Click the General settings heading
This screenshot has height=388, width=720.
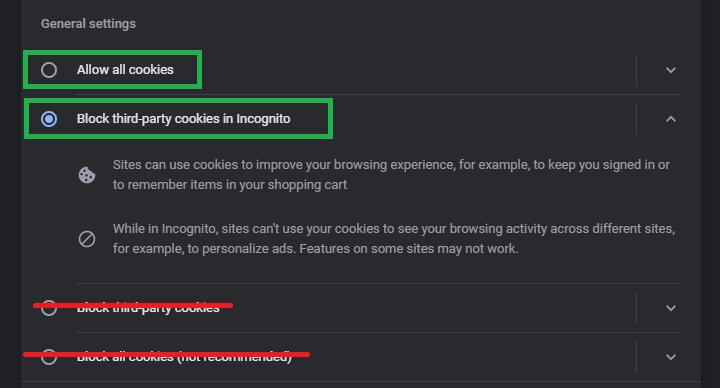coord(88,24)
